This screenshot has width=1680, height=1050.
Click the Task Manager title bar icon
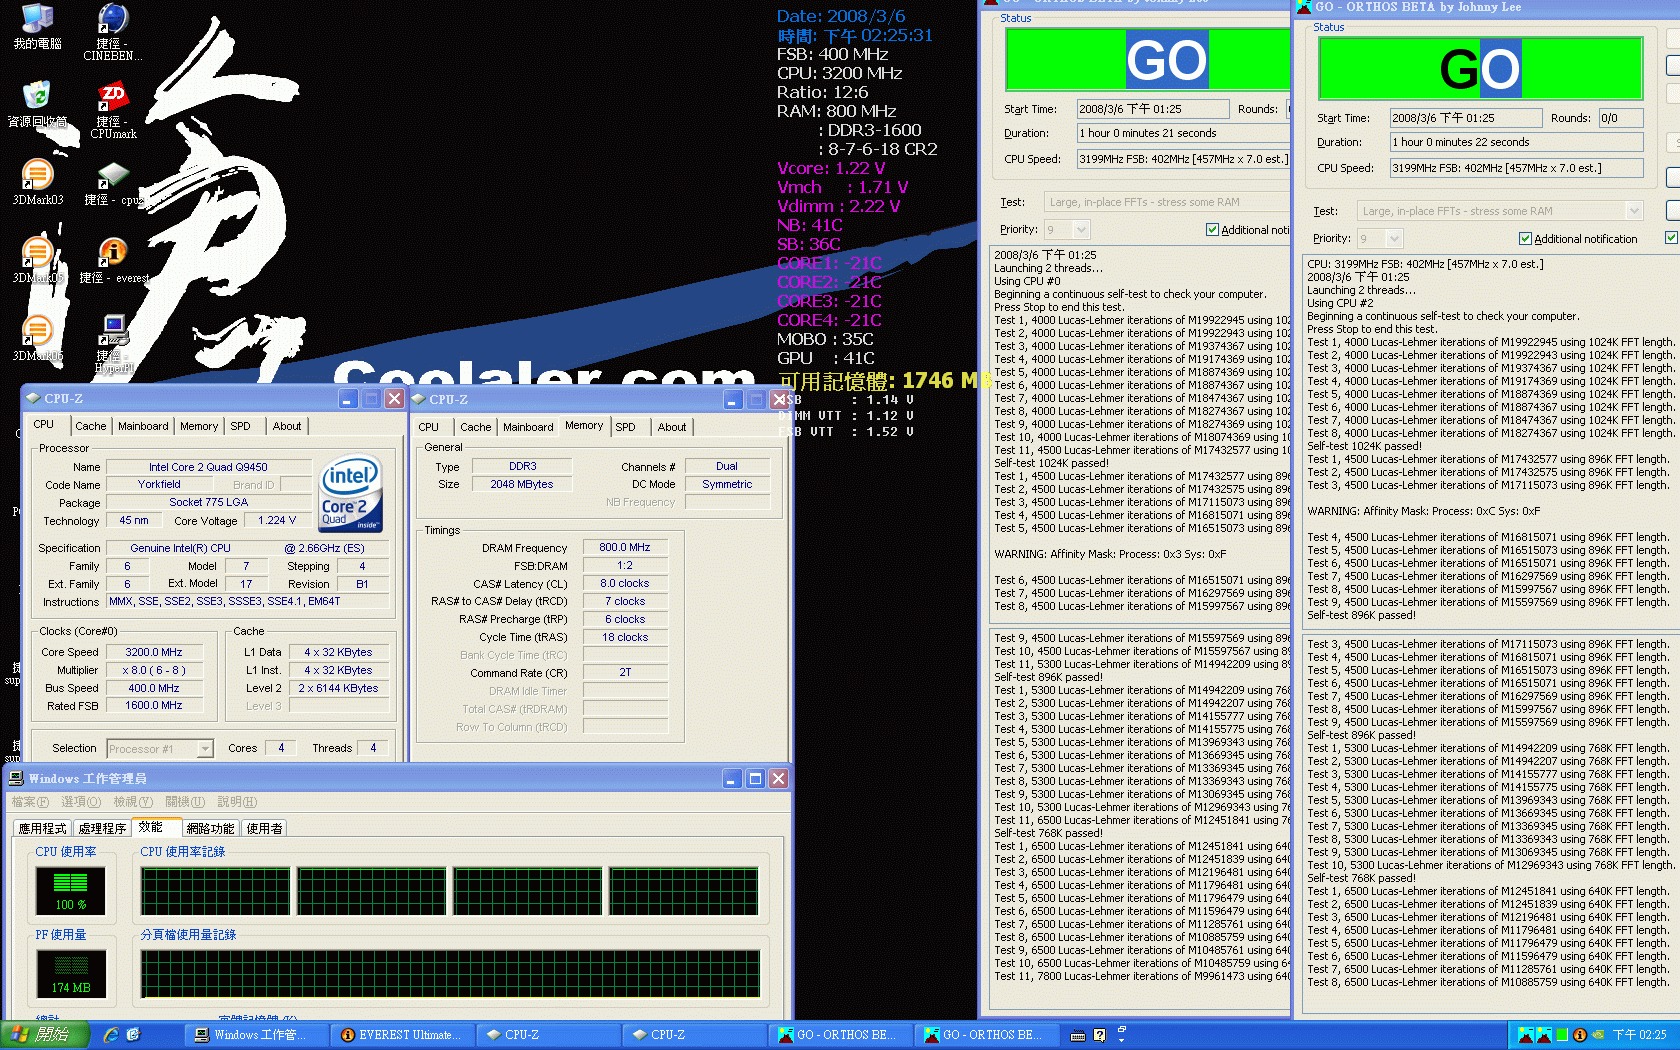click(16, 778)
